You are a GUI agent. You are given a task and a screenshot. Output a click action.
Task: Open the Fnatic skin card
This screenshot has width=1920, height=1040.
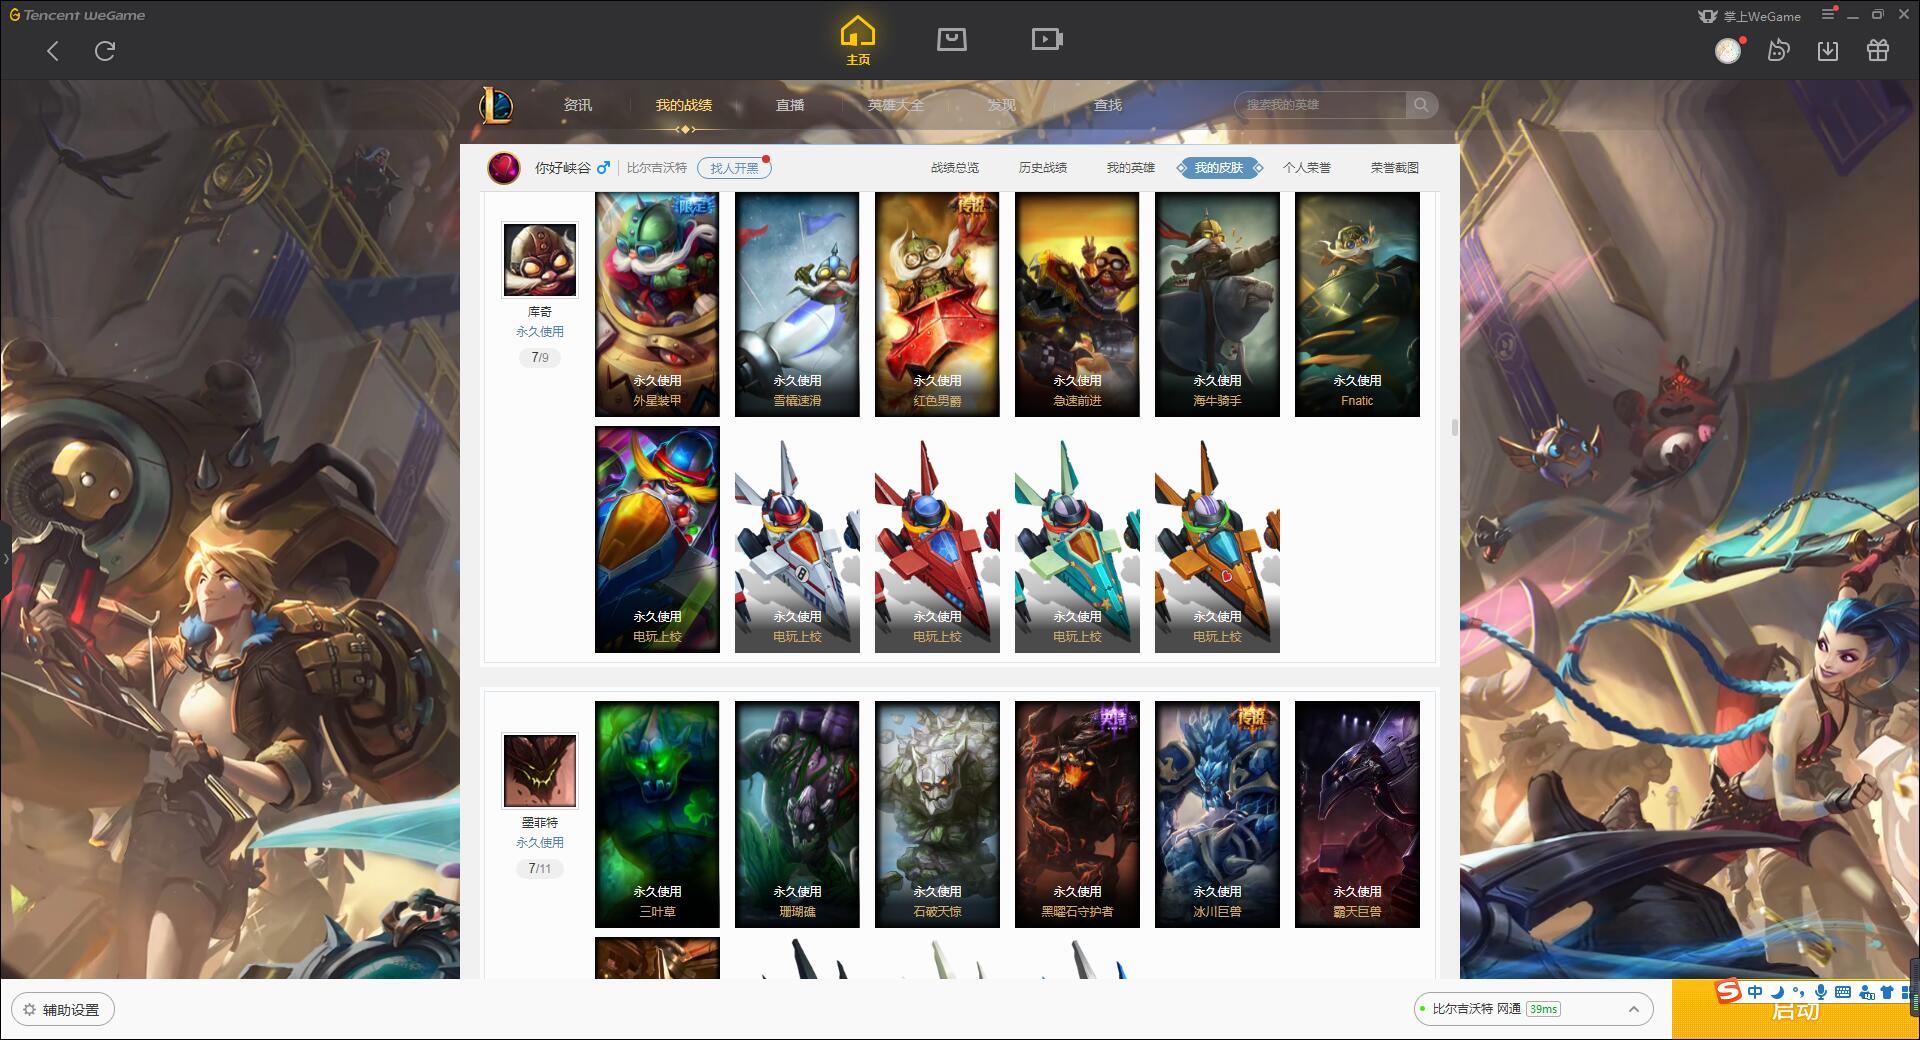[x=1357, y=304]
